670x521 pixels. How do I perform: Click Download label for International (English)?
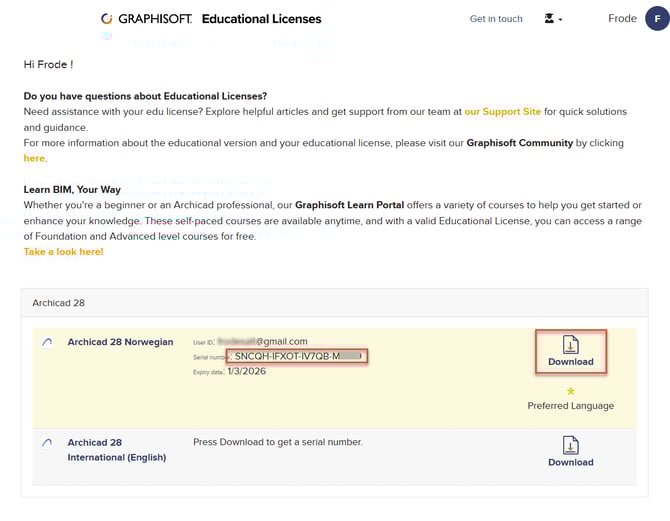tap(570, 462)
